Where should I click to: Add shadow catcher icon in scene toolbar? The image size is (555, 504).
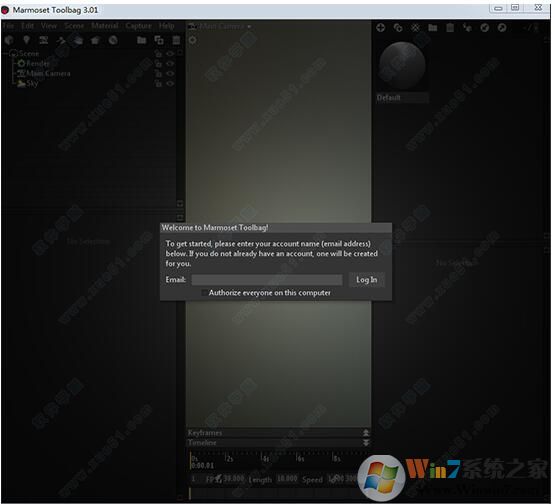point(78,40)
